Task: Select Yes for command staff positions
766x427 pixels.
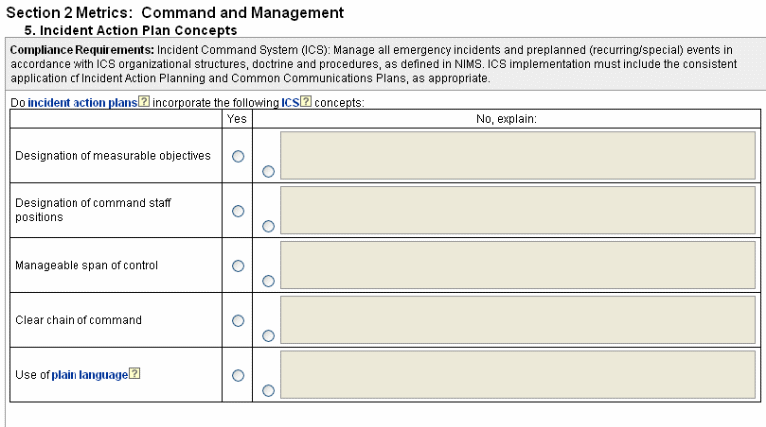Action: click(238, 211)
